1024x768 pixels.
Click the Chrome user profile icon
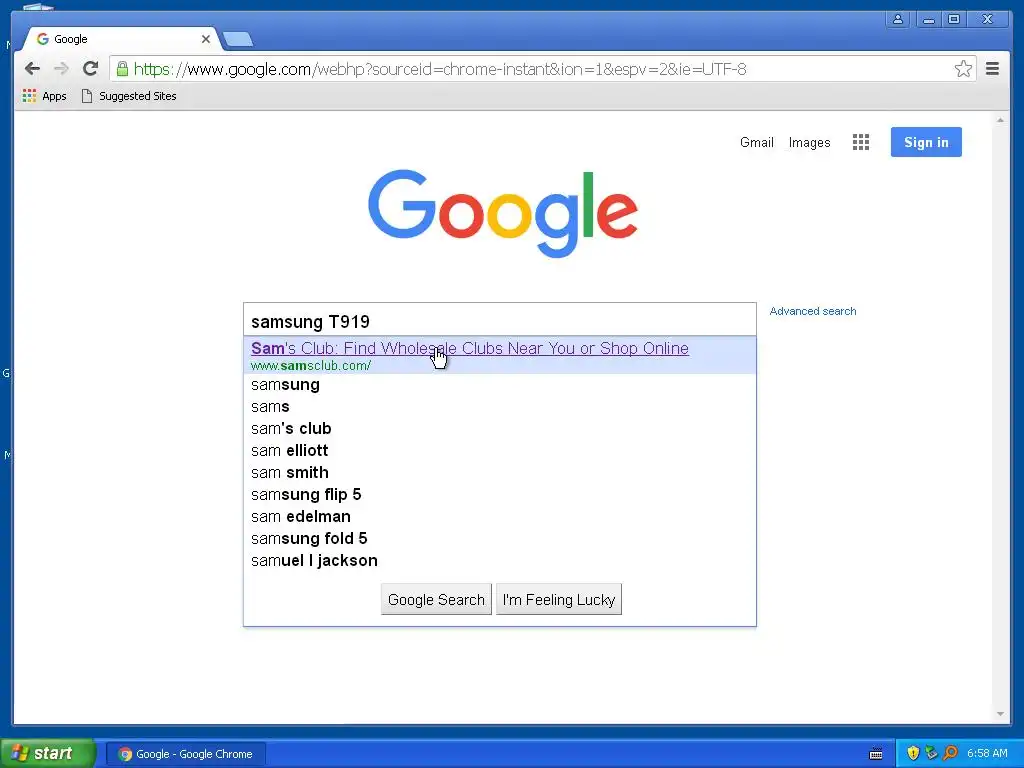click(898, 20)
